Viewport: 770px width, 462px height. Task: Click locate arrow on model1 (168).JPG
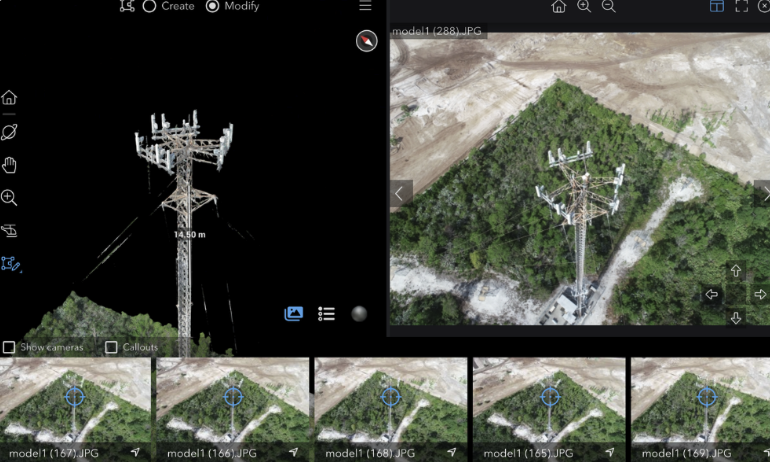click(x=451, y=452)
